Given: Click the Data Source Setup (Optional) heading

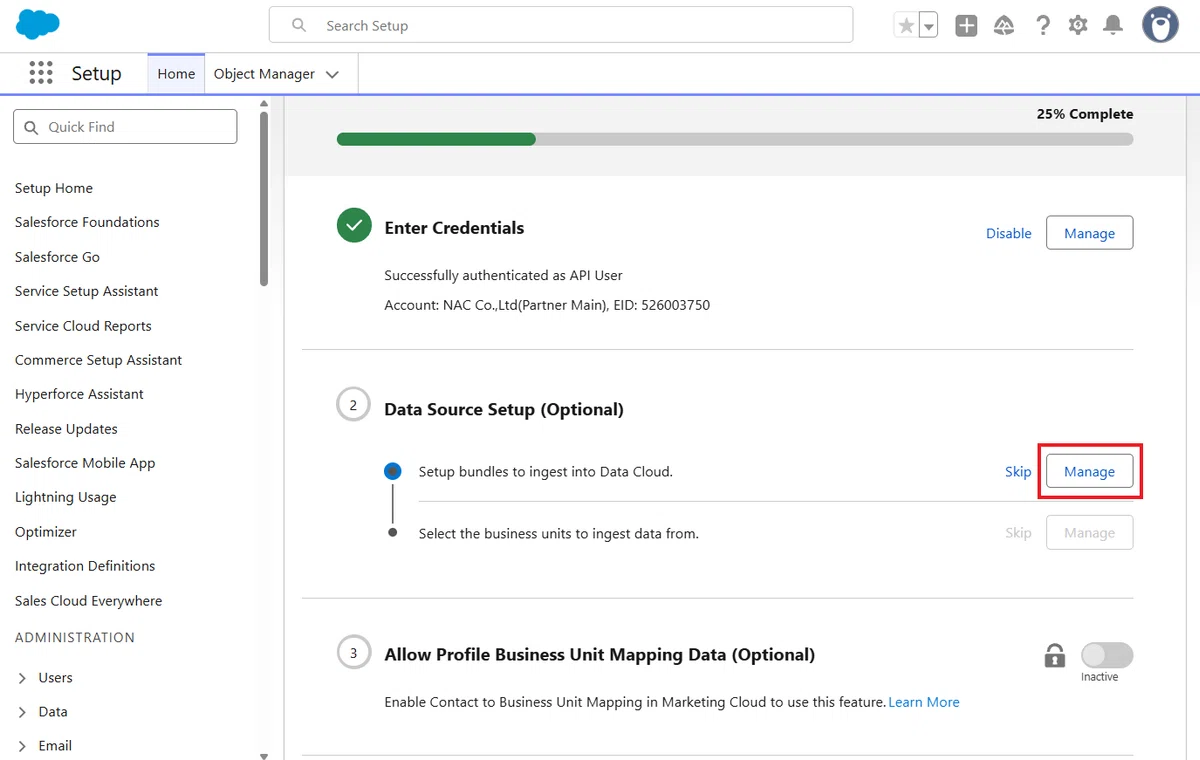Looking at the screenshot, I should [504, 409].
